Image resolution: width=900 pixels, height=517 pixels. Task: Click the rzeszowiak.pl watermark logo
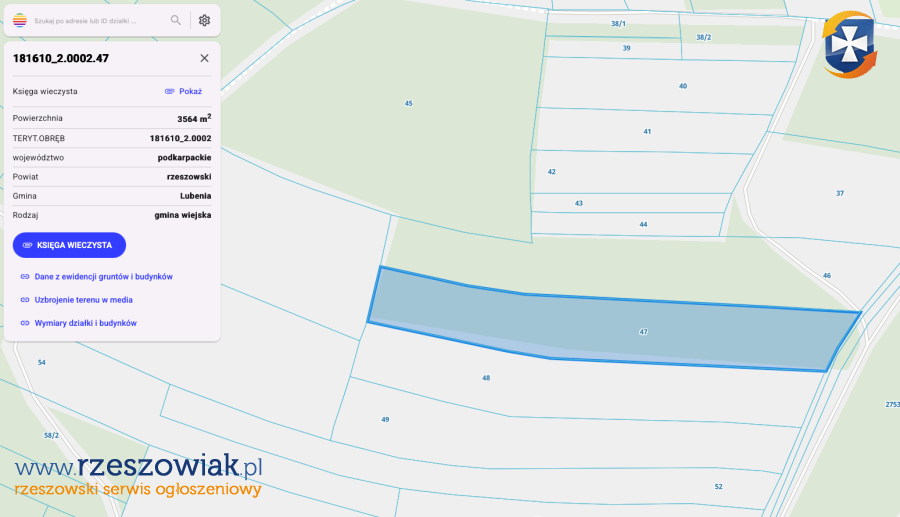click(138, 475)
